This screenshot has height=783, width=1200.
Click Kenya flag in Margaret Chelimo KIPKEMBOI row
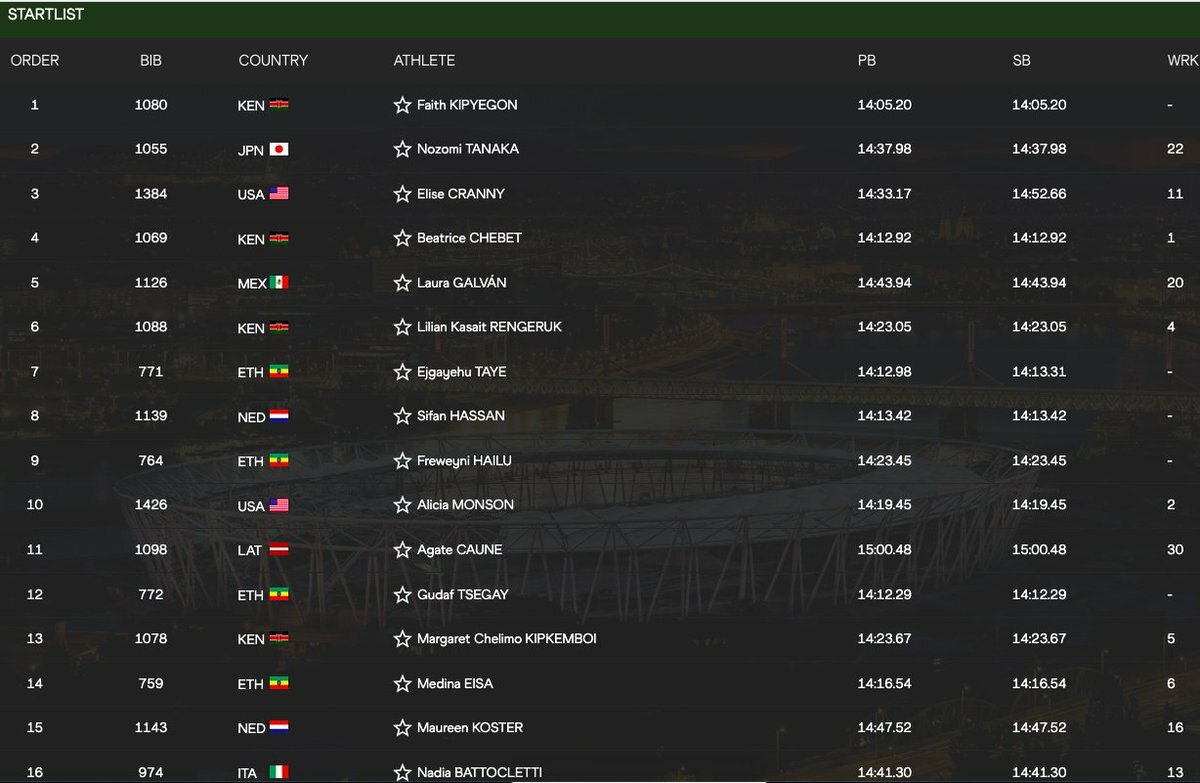279,639
